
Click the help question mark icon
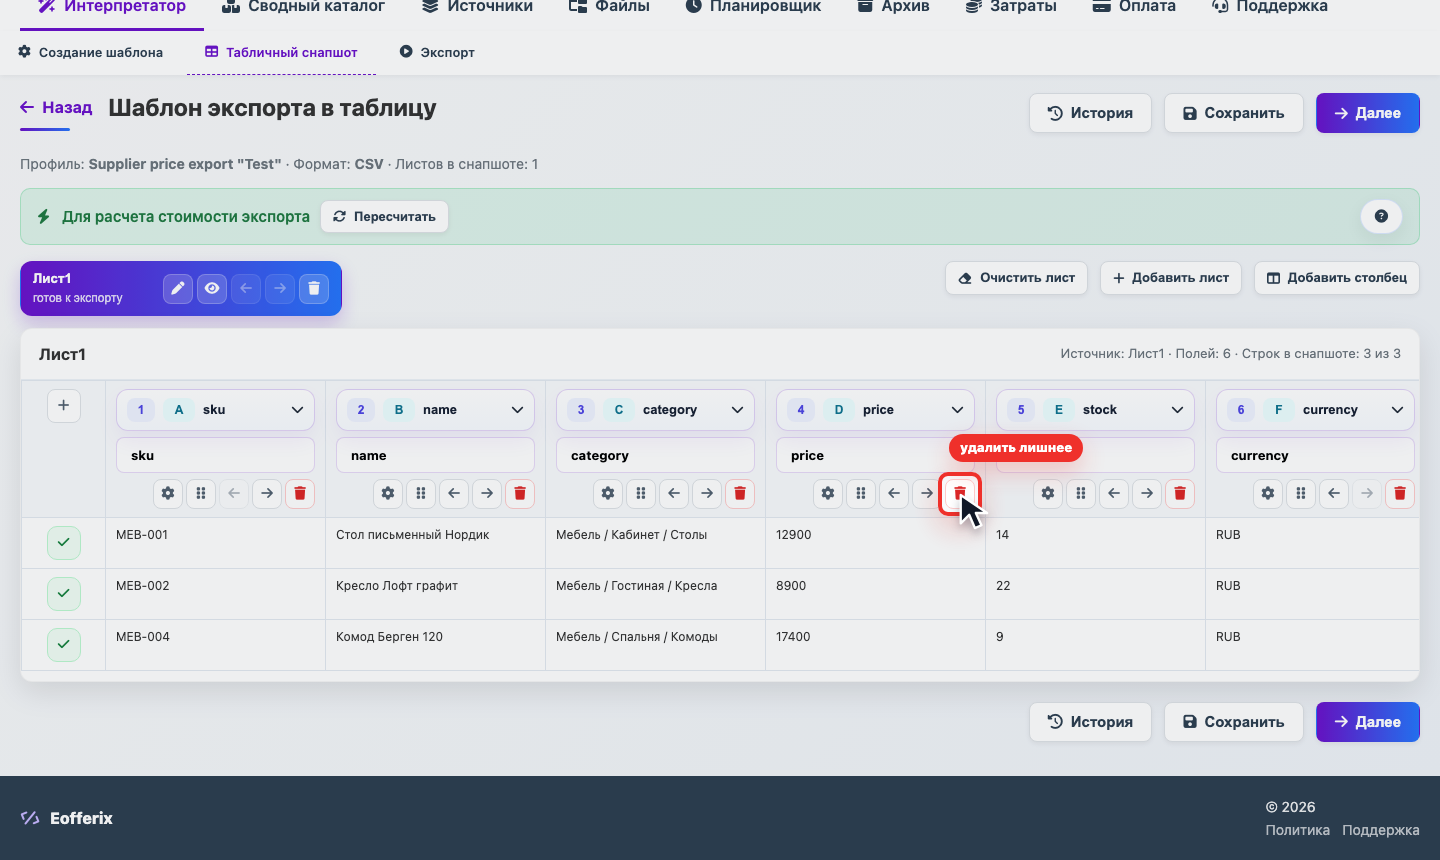coord(1381,216)
